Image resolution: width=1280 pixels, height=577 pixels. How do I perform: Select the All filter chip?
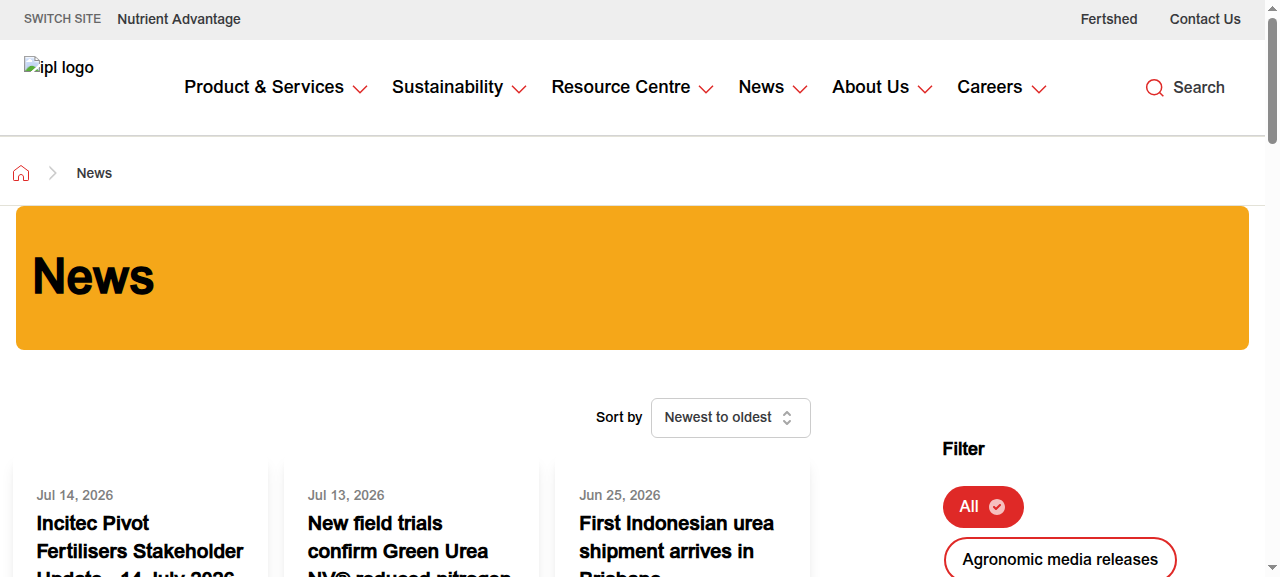click(983, 507)
